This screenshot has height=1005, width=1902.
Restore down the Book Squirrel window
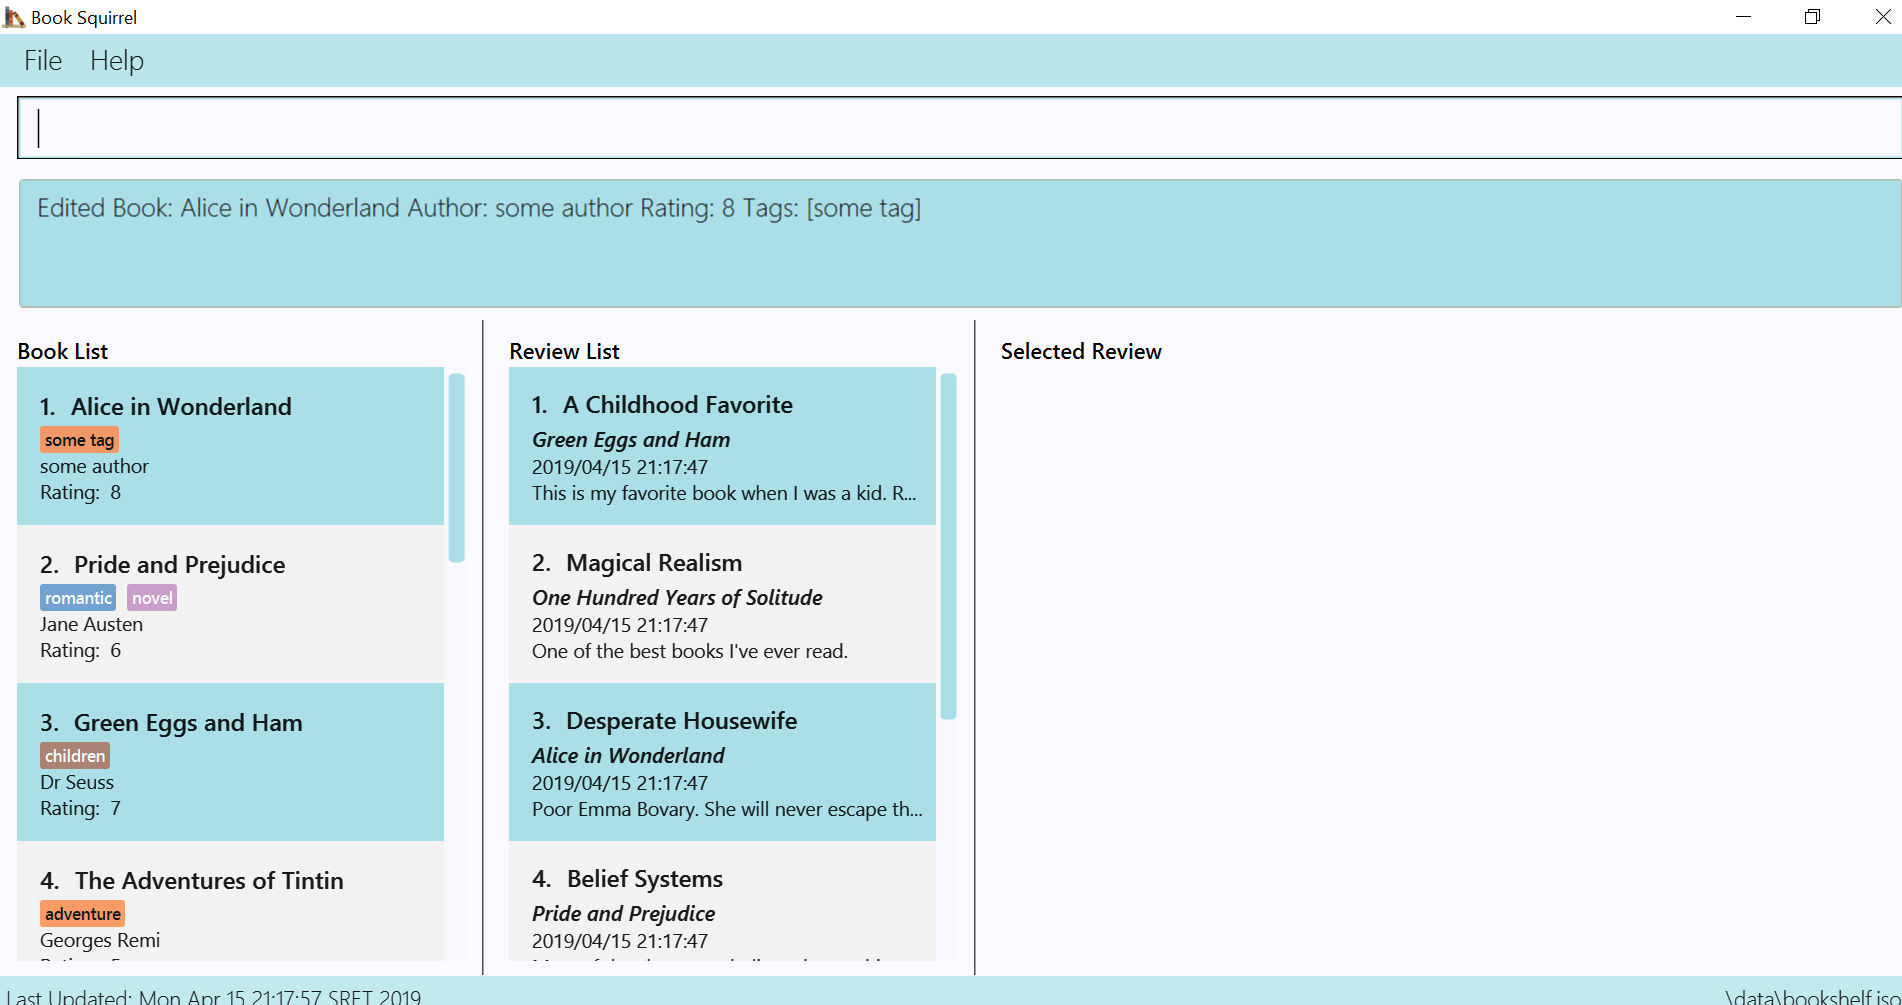[x=1812, y=17]
